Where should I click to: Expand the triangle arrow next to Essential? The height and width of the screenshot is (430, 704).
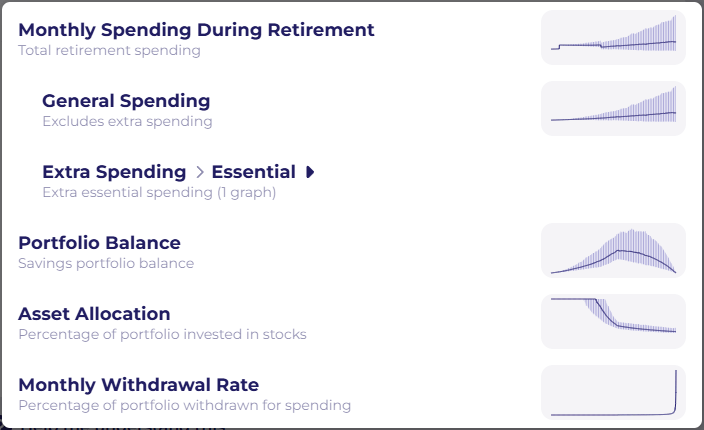(310, 172)
